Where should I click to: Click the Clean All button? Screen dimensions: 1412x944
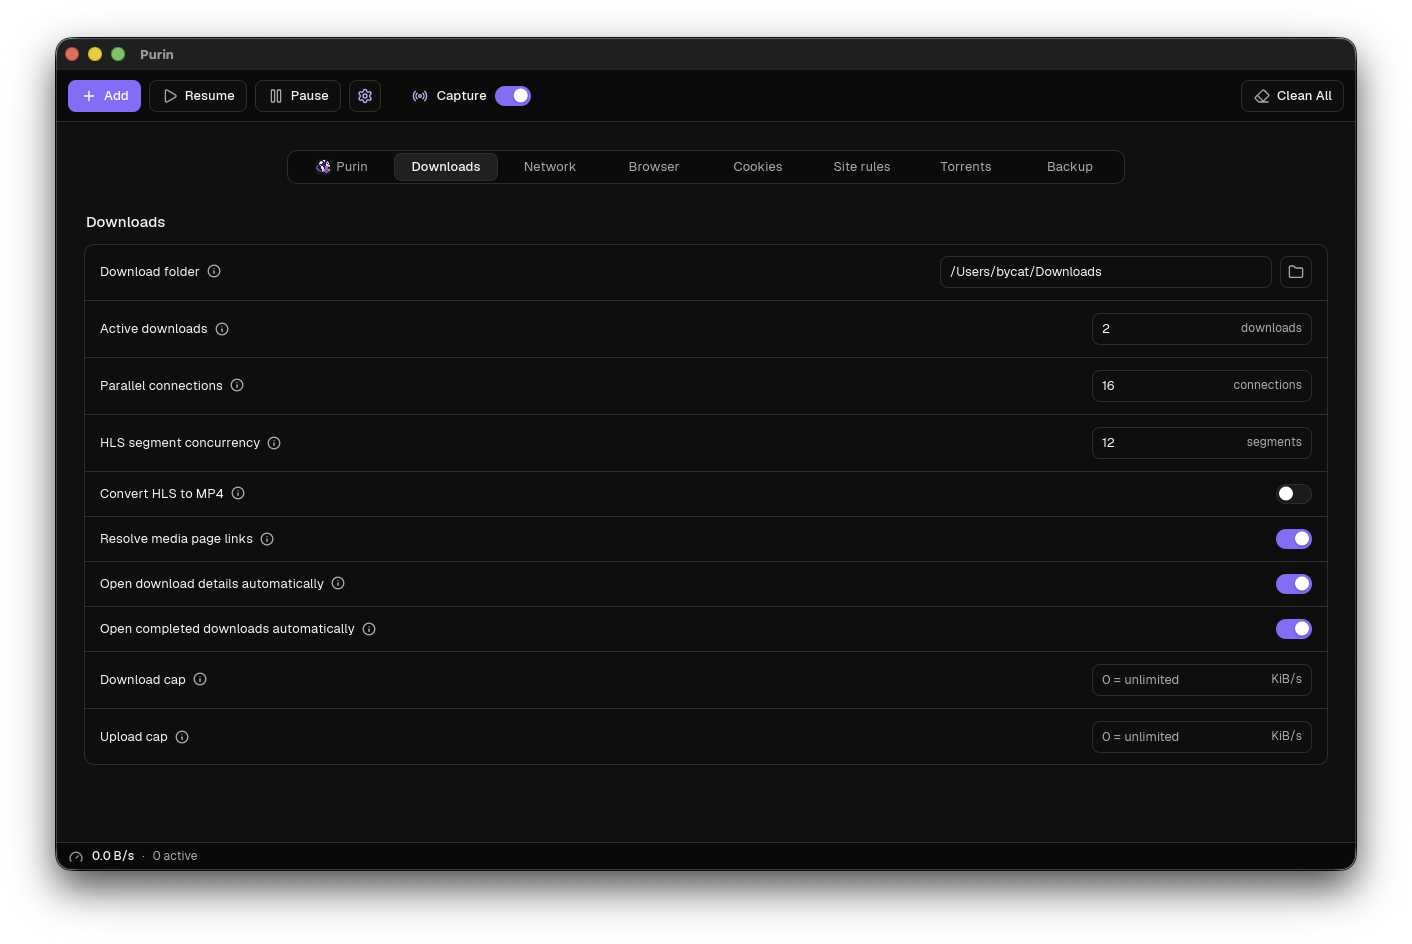[1292, 96]
